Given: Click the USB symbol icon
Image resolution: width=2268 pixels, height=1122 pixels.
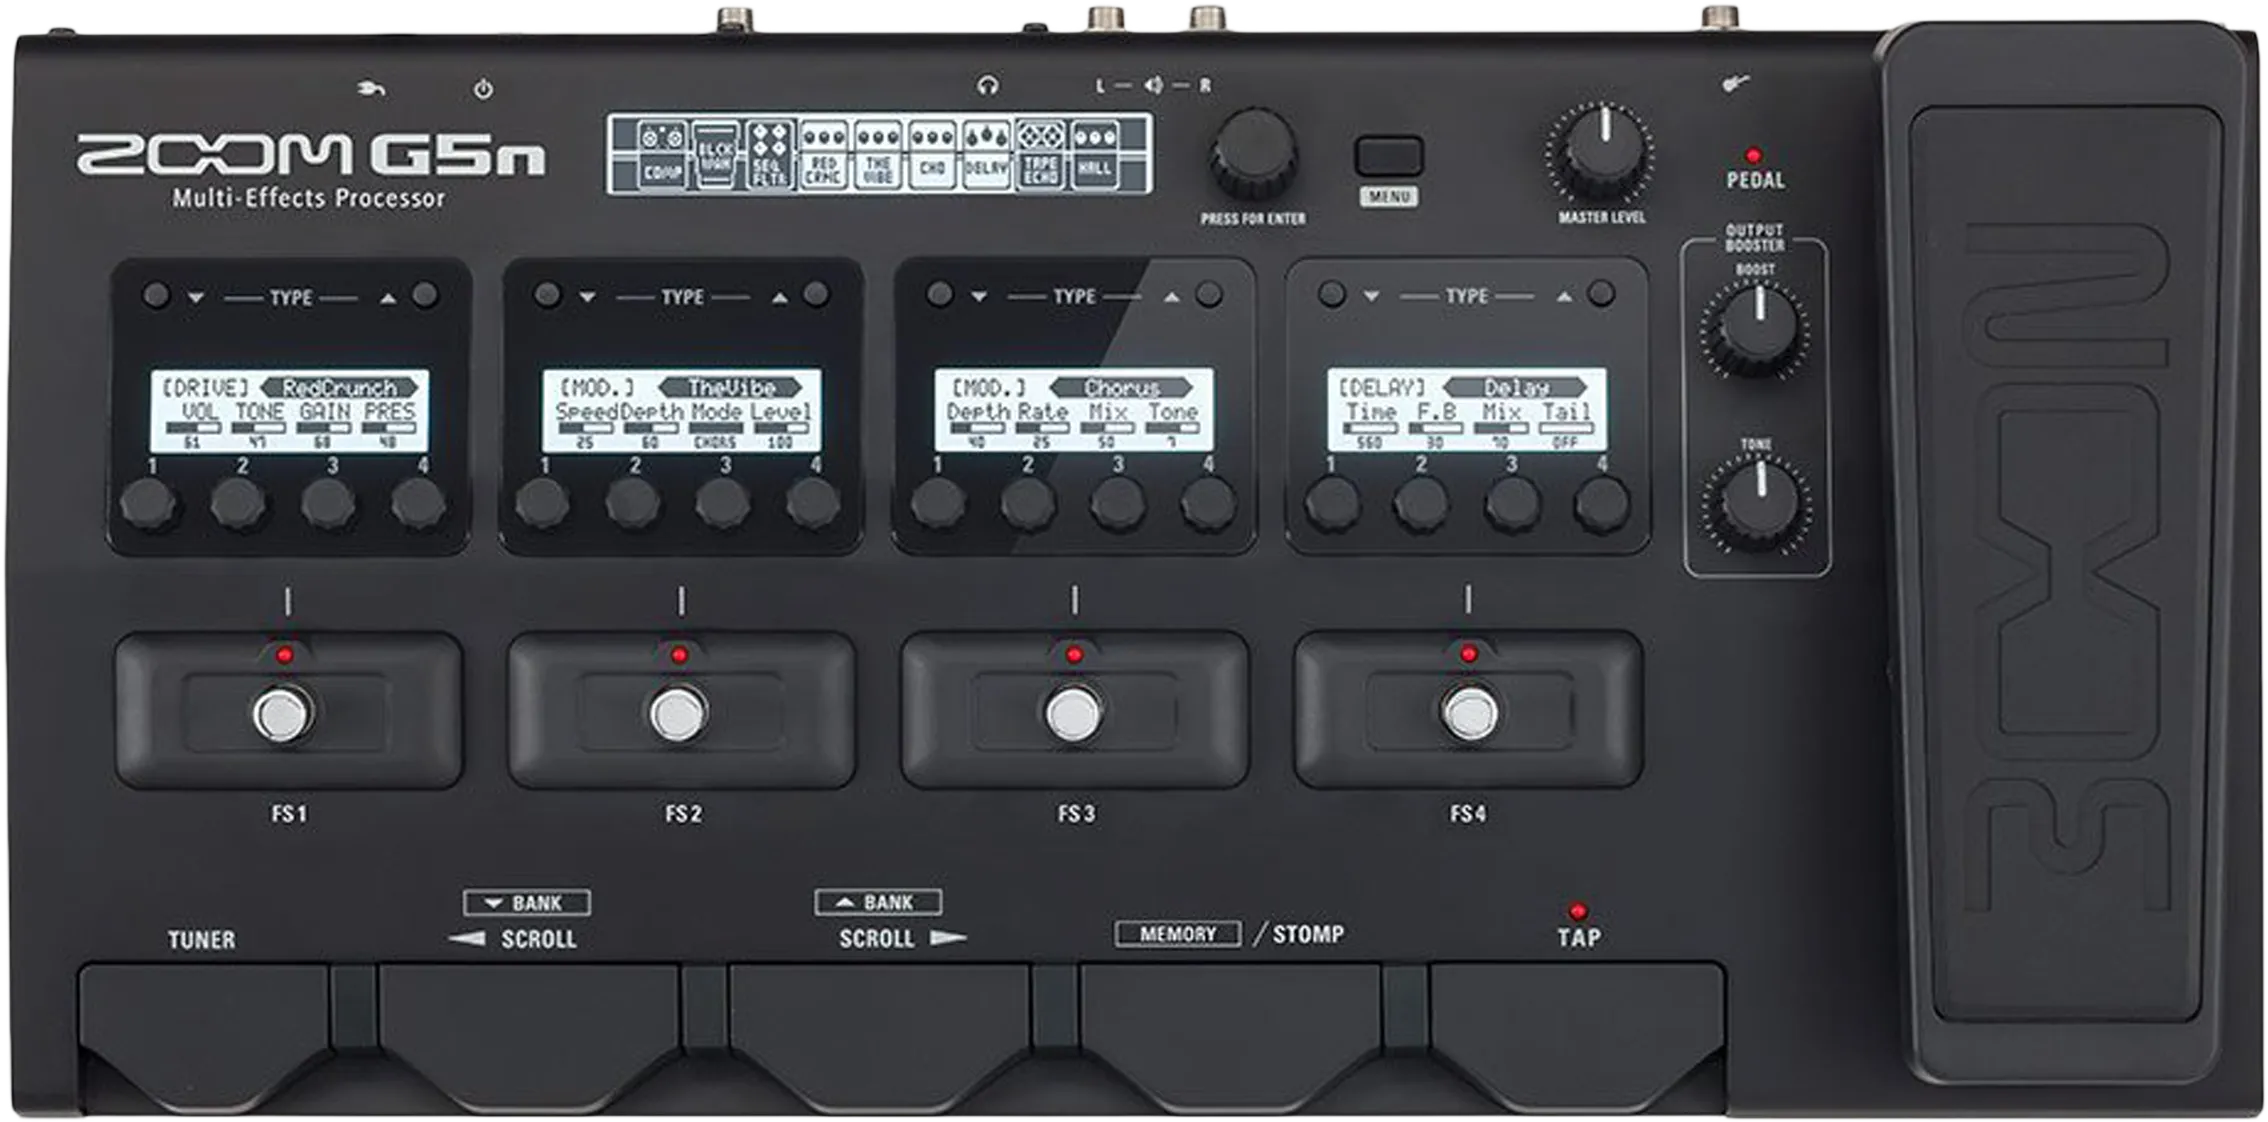Looking at the screenshot, I should [x=372, y=89].
